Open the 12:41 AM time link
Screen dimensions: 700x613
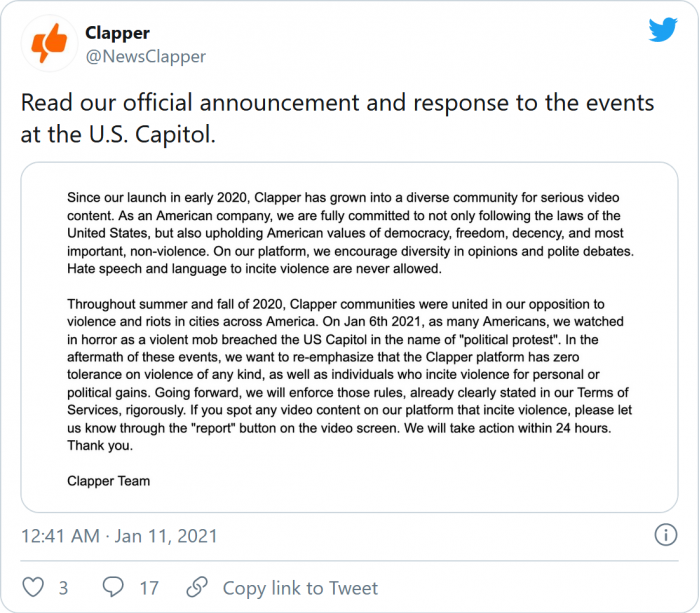[59, 537]
